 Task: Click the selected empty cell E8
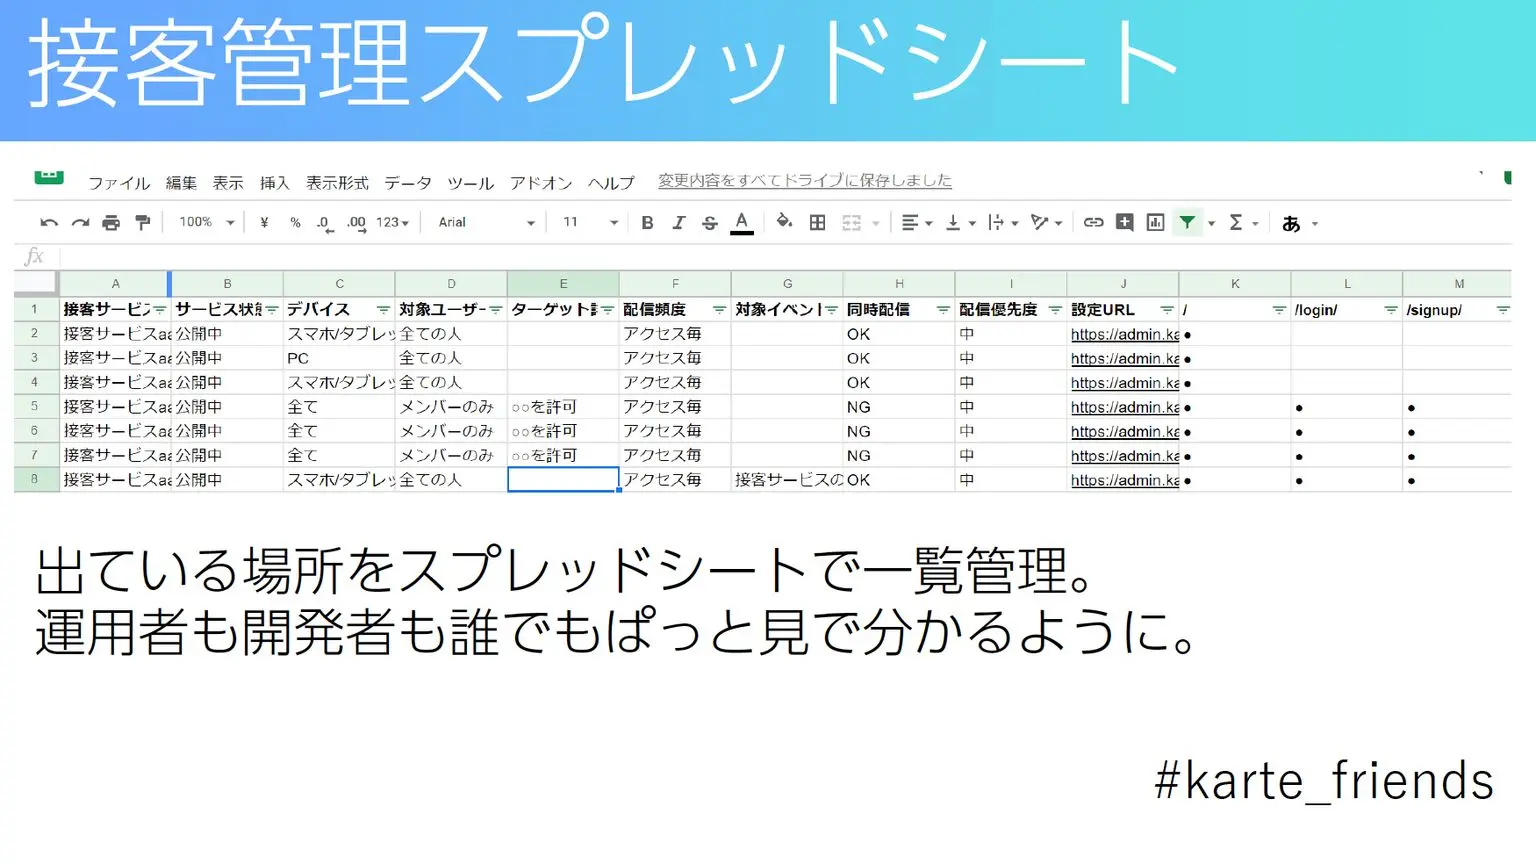pos(563,480)
